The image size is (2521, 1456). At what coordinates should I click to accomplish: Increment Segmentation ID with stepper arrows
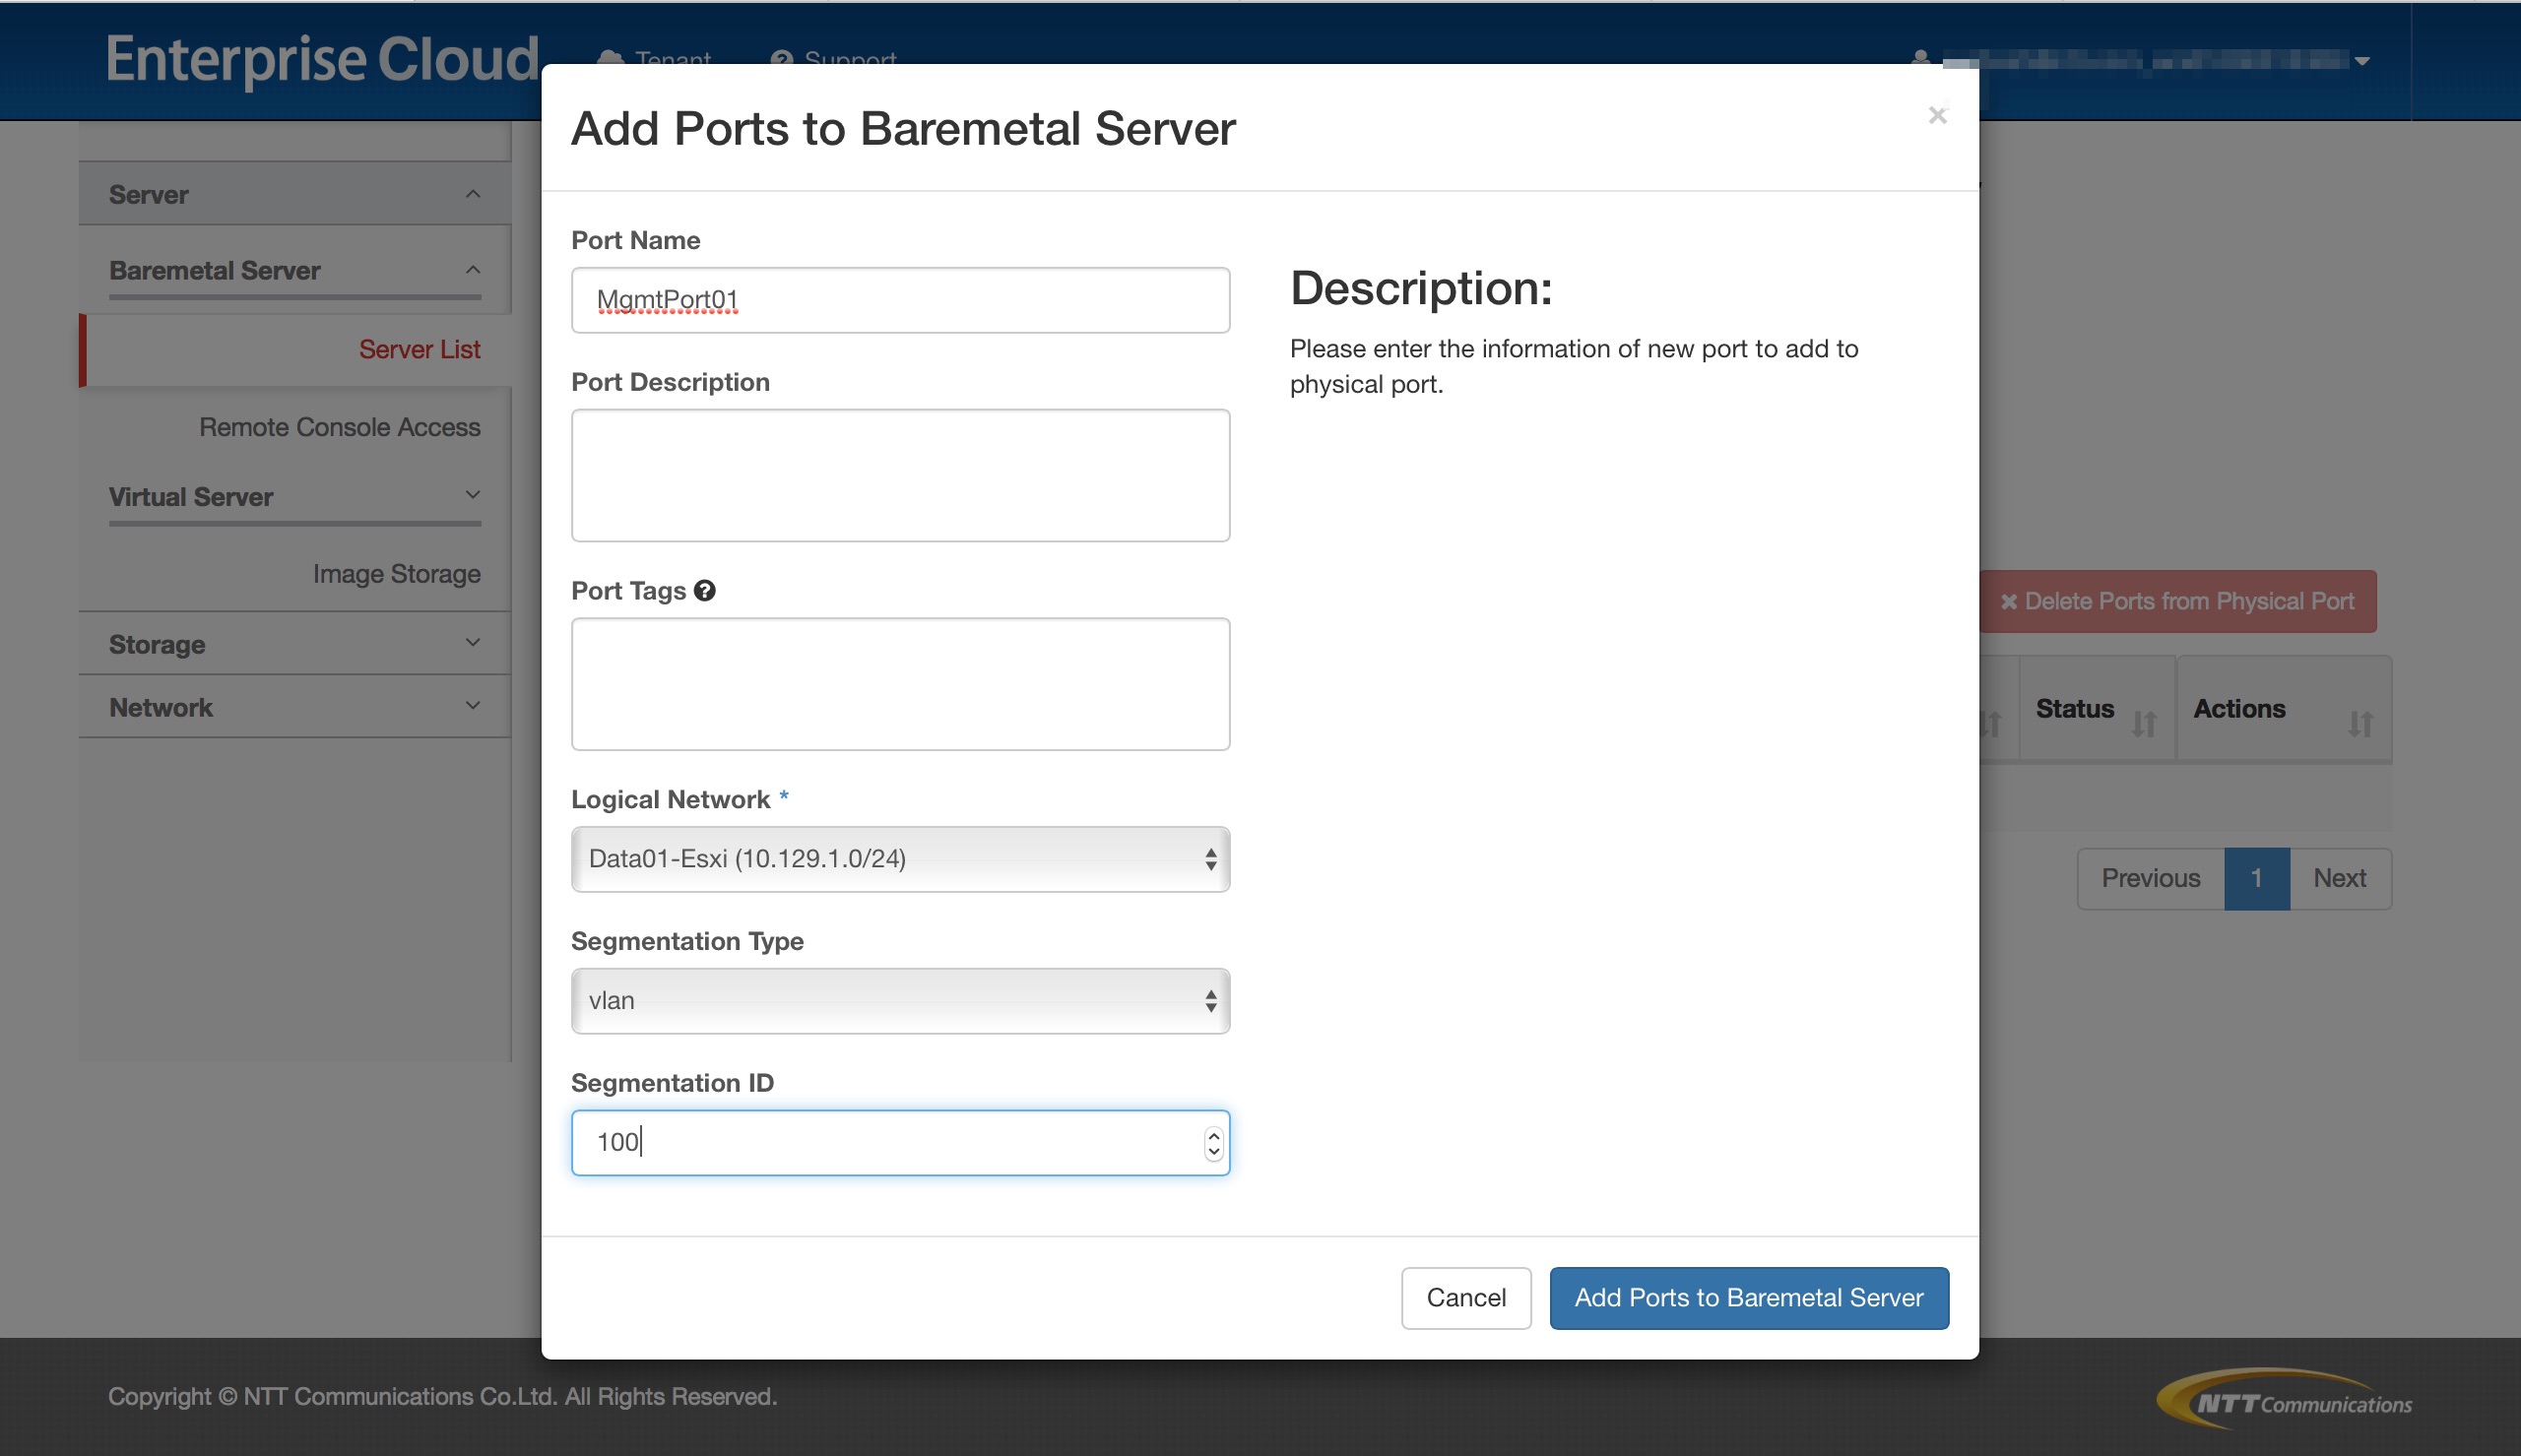[1213, 1135]
